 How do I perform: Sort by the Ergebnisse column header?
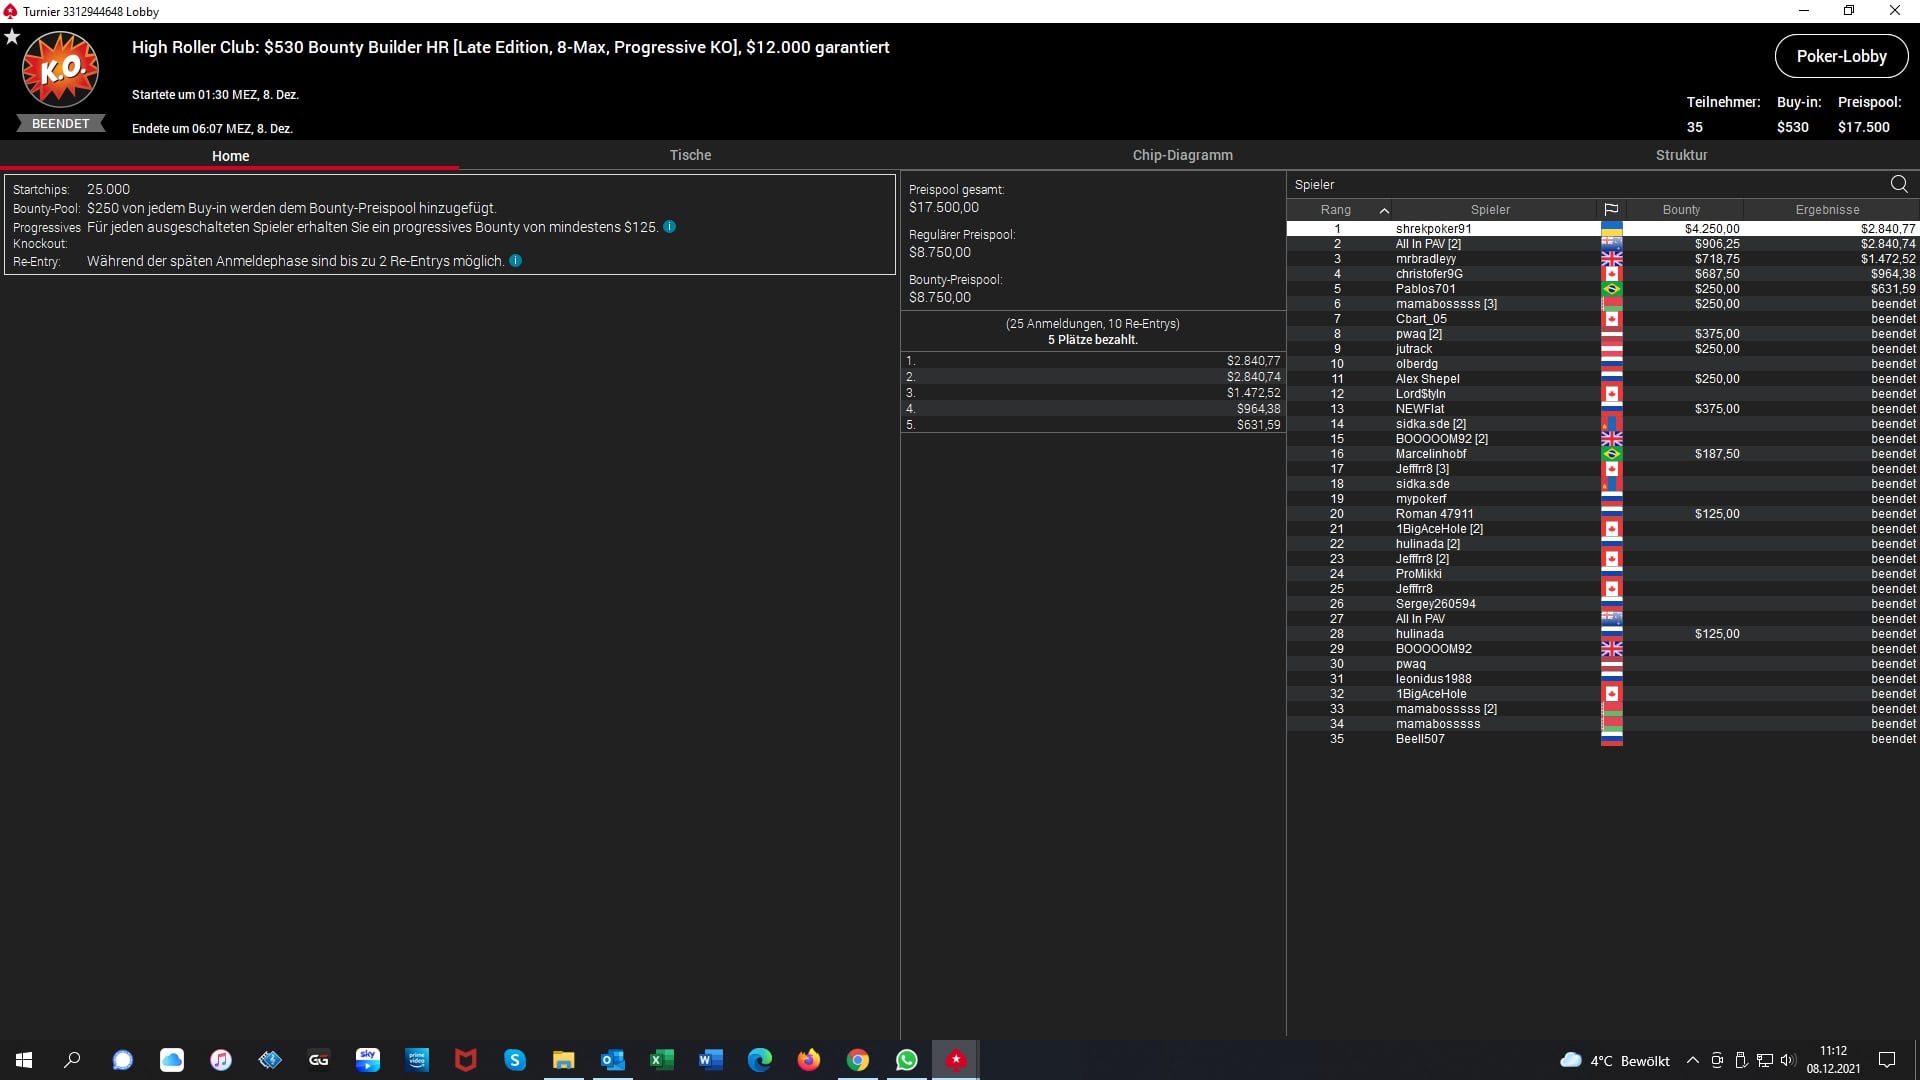(x=1826, y=210)
